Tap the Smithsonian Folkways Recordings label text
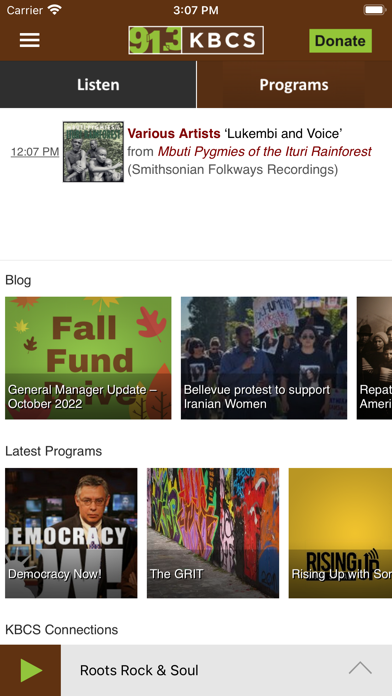The height and width of the screenshot is (696, 392). pos(233,170)
